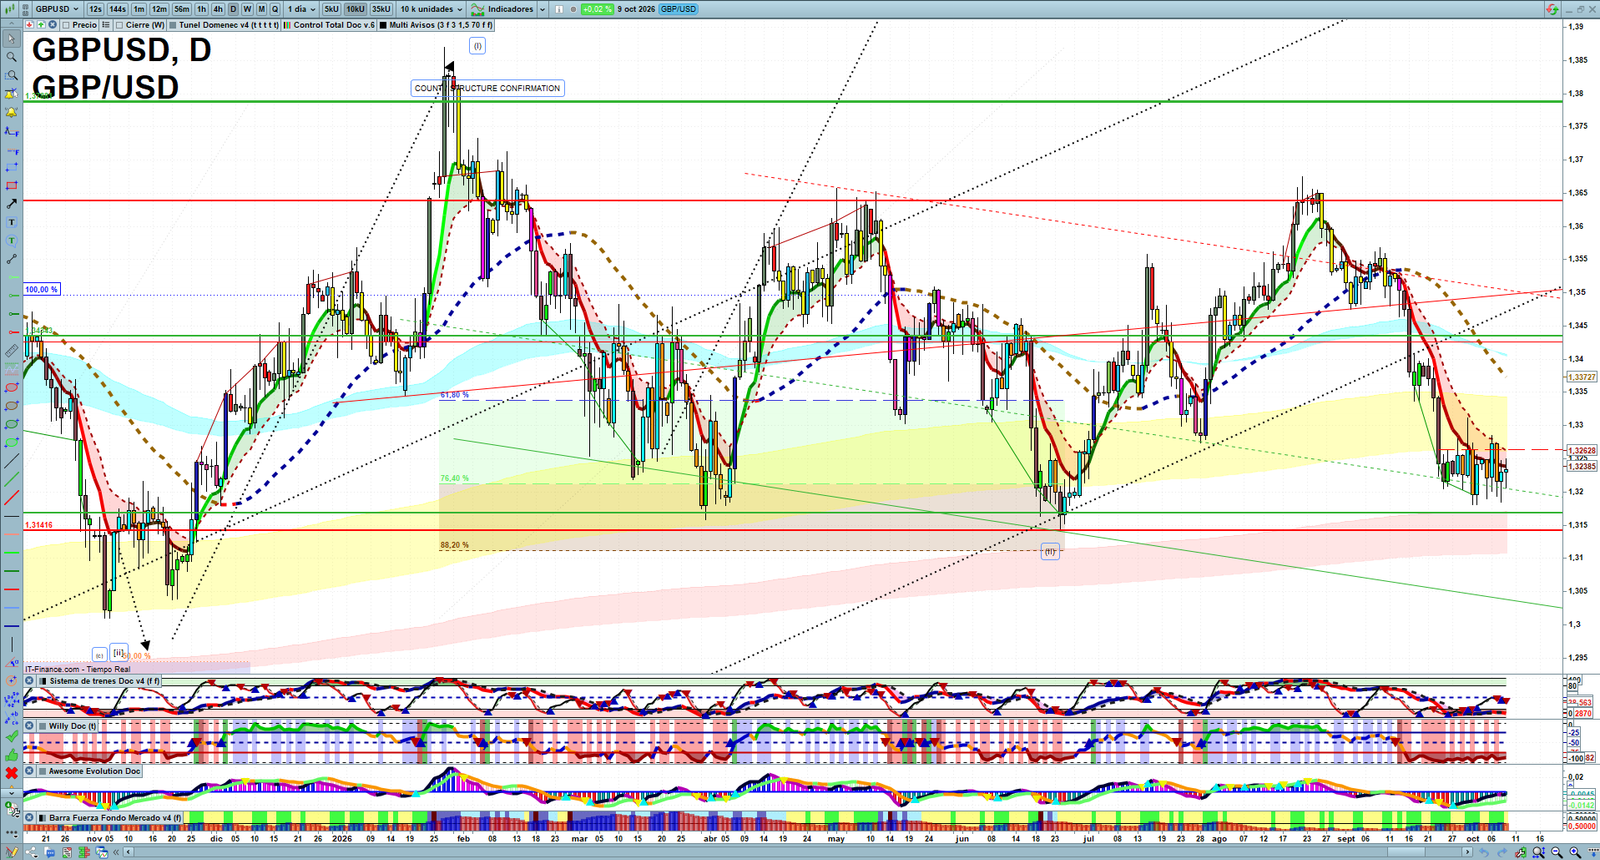Click the green checkmark icon in sidebar
The image size is (1600, 860).
[12, 736]
